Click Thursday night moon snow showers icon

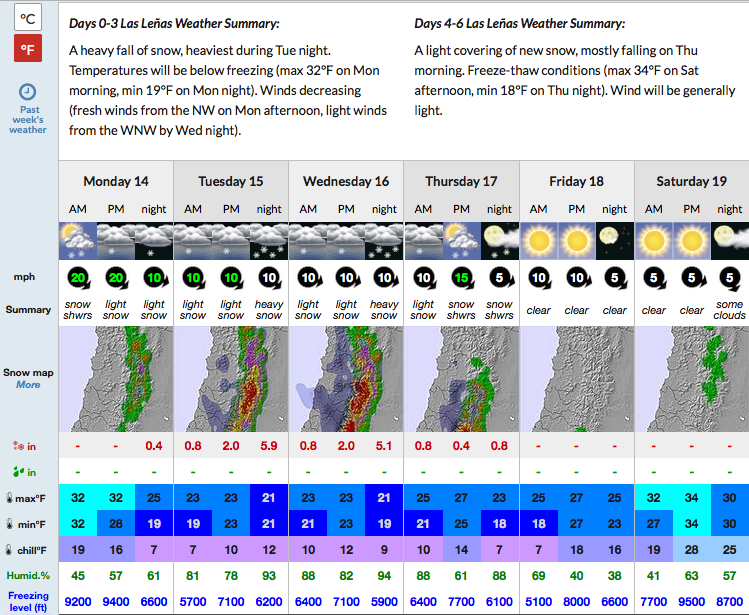click(x=500, y=241)
